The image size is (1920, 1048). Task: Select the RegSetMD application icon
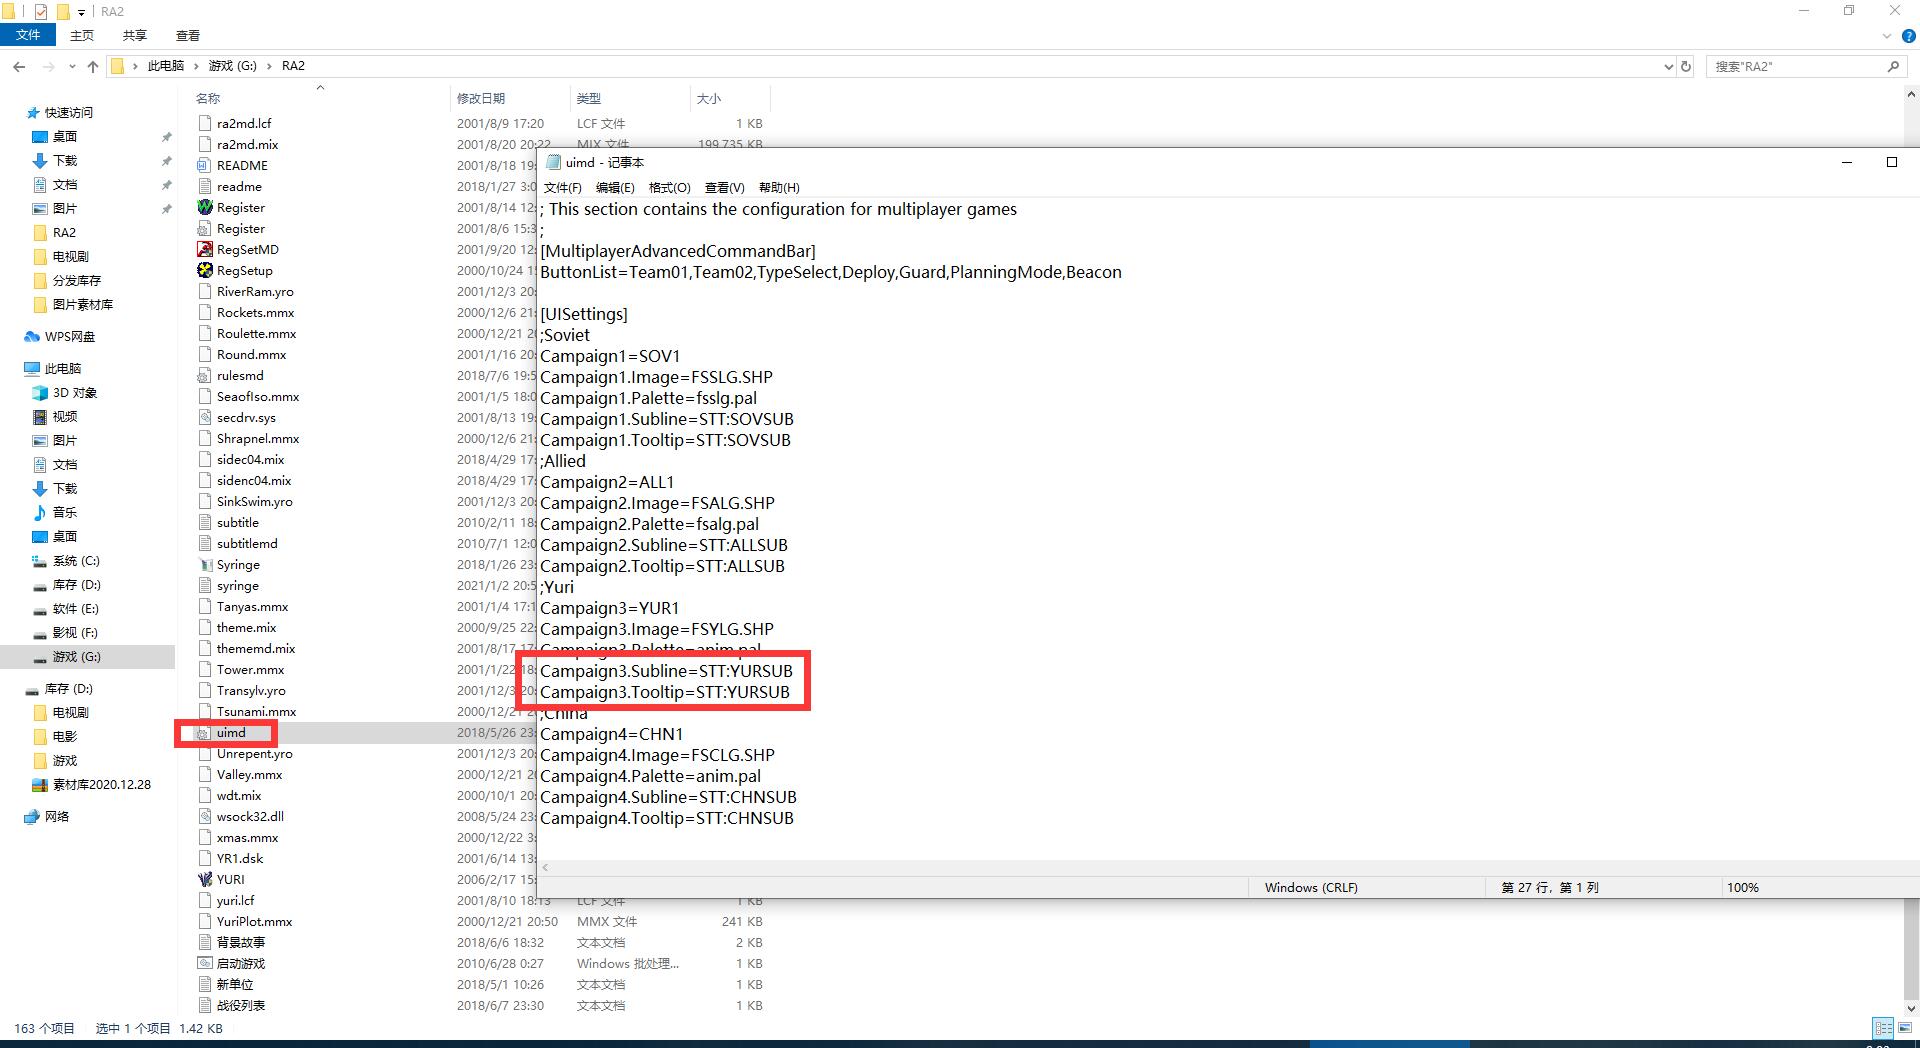205,249
